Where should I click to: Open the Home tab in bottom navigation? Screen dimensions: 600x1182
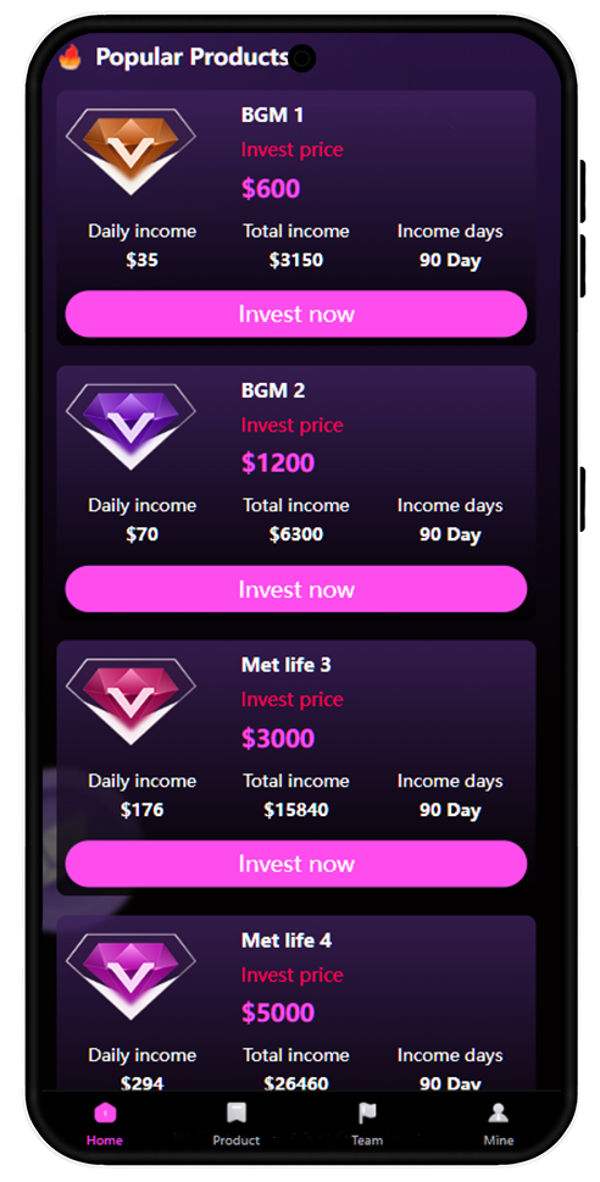pos(105,1123)
